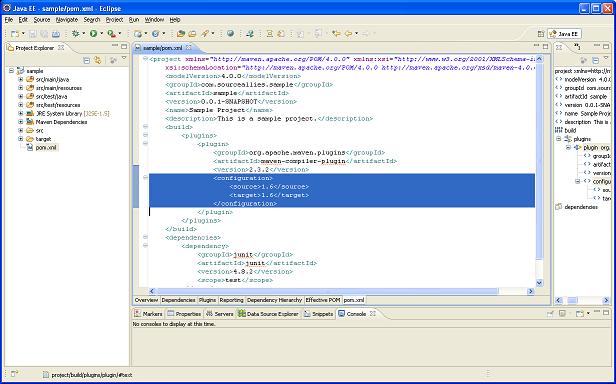Run the project with green play icon

click(x=94, y=34)
